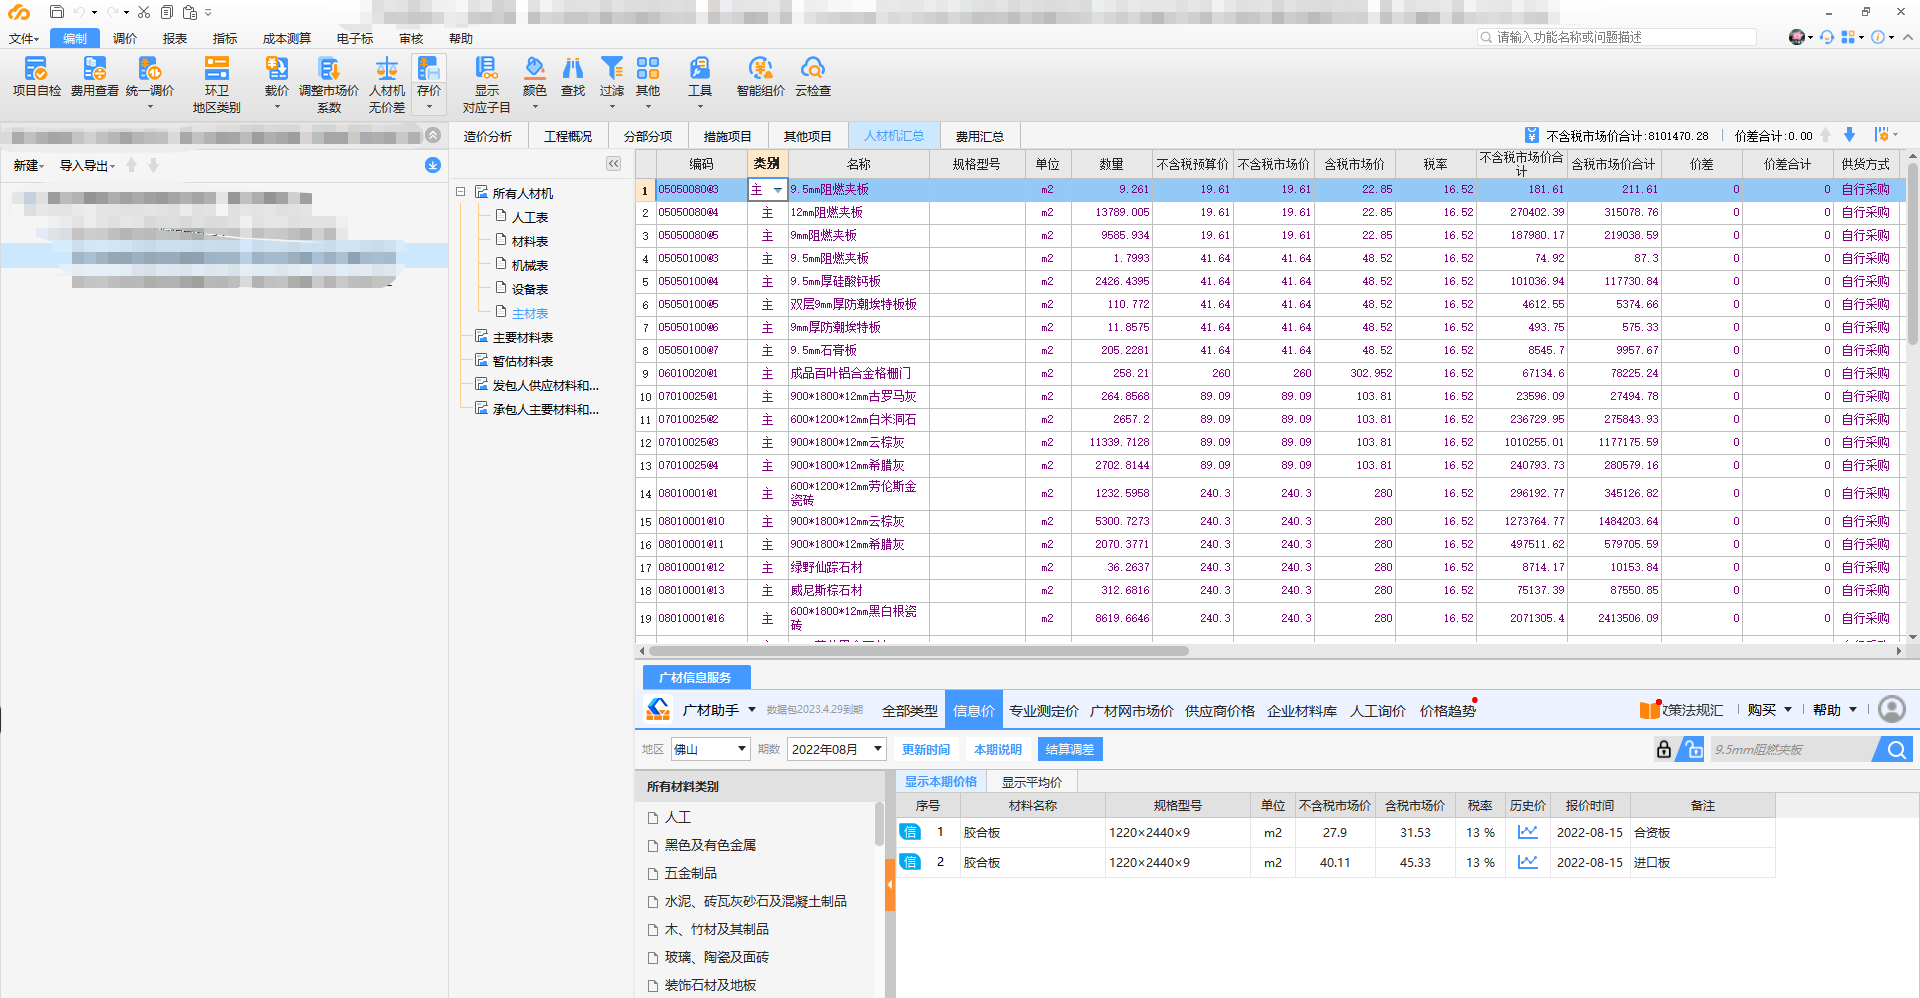1920x998 pixels.
Task: Click the cut scissors icon in title bar
Action: click(x=144, y=12)
